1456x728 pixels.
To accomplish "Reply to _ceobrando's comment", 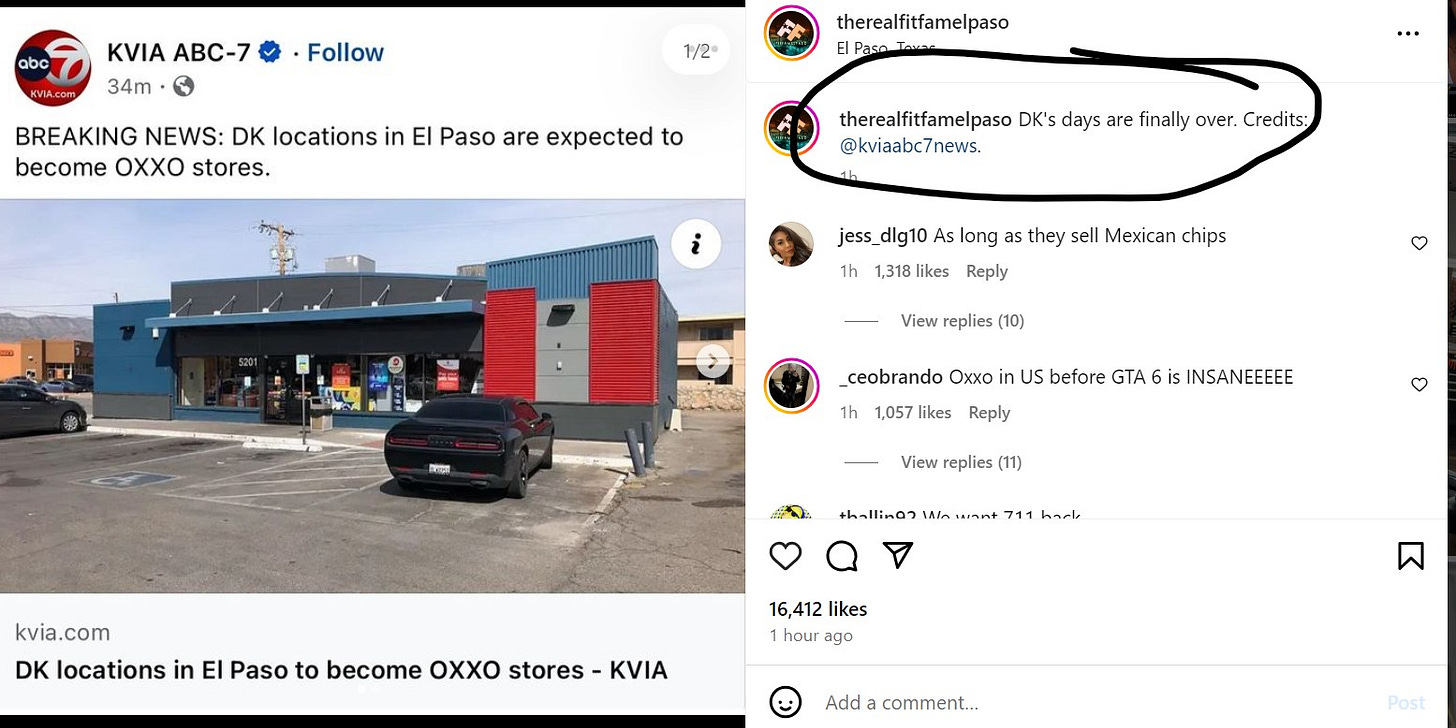I will click(x=989, y=412).
